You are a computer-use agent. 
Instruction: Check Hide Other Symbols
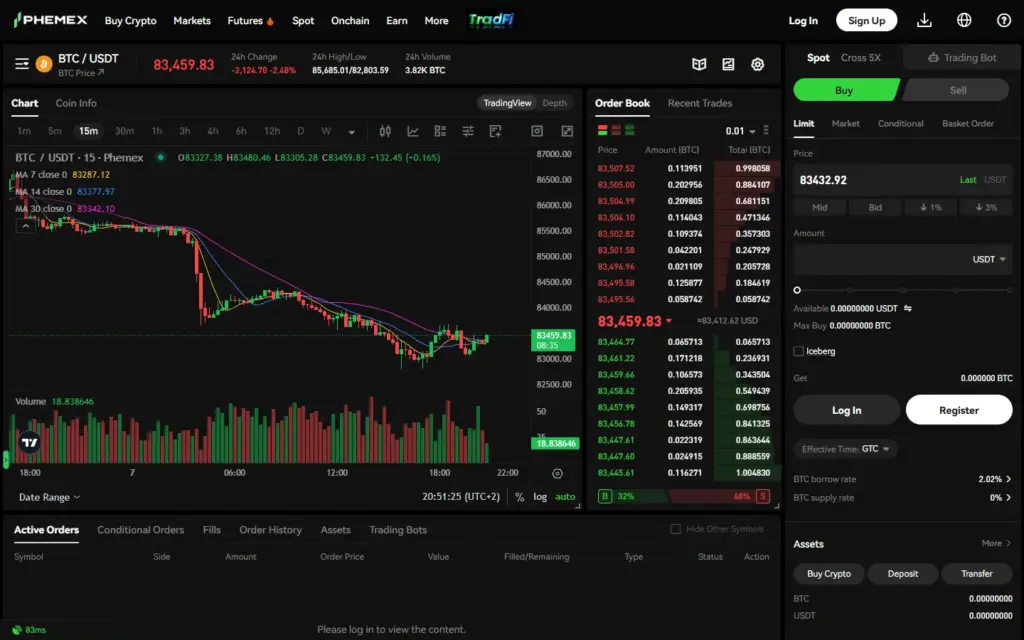pos(675,529)
